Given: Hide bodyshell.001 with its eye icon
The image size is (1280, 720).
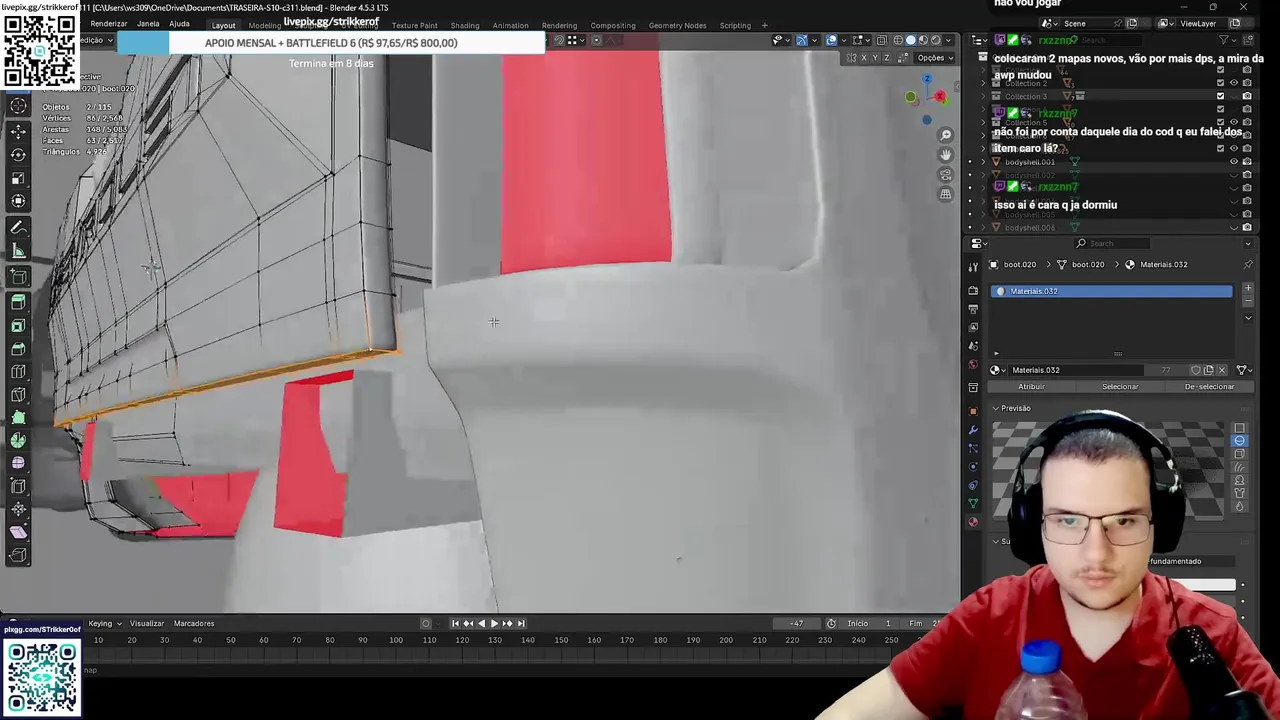Looking at the screenshot, I should 1233,161.
